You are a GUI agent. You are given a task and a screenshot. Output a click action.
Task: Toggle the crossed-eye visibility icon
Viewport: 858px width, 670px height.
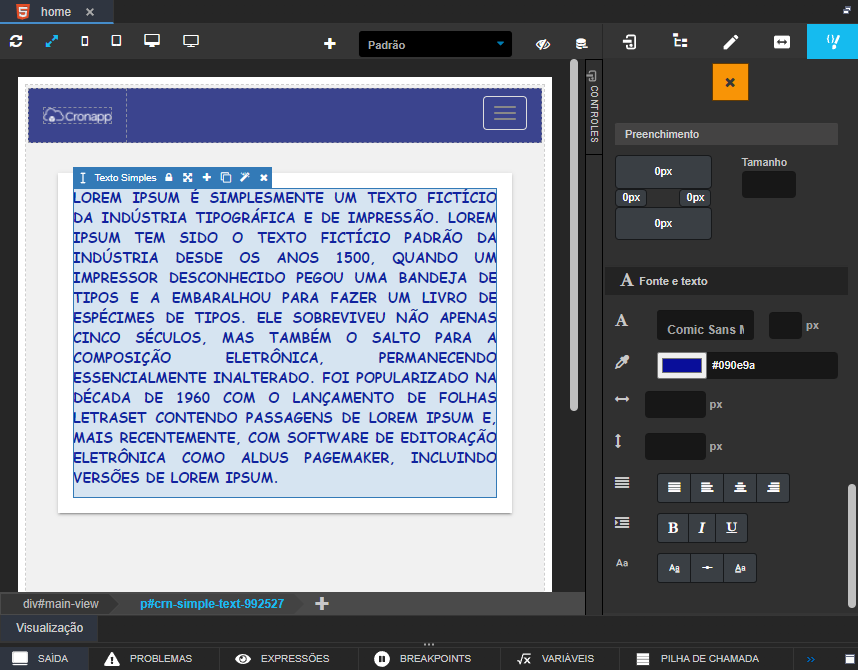[x=543, y=44]
